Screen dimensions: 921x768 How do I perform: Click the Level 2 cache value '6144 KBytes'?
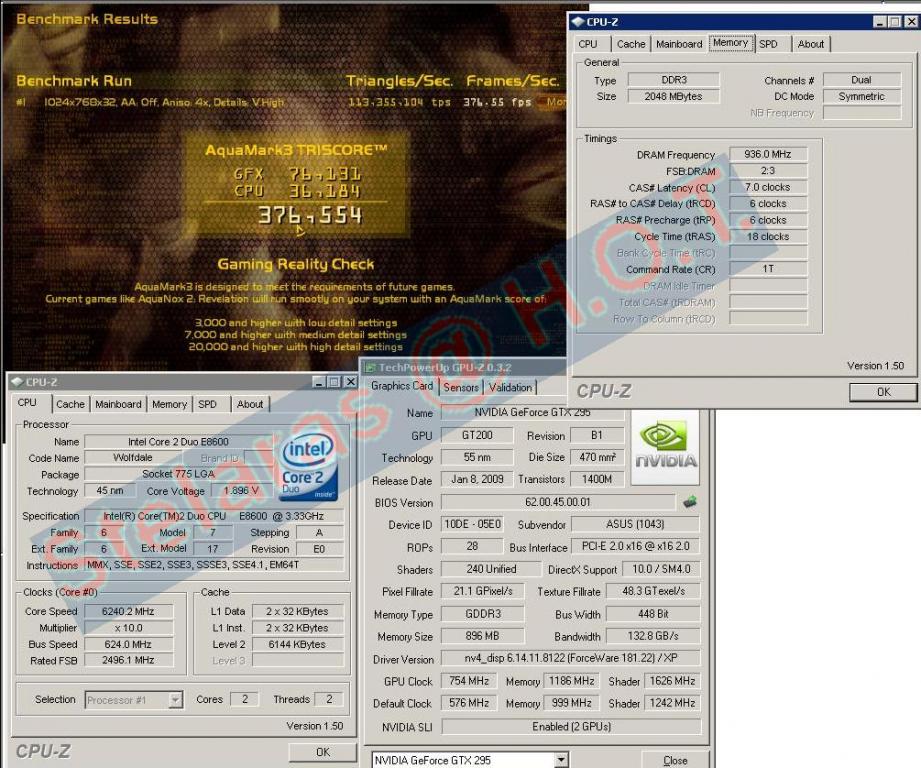click(297, 644)
